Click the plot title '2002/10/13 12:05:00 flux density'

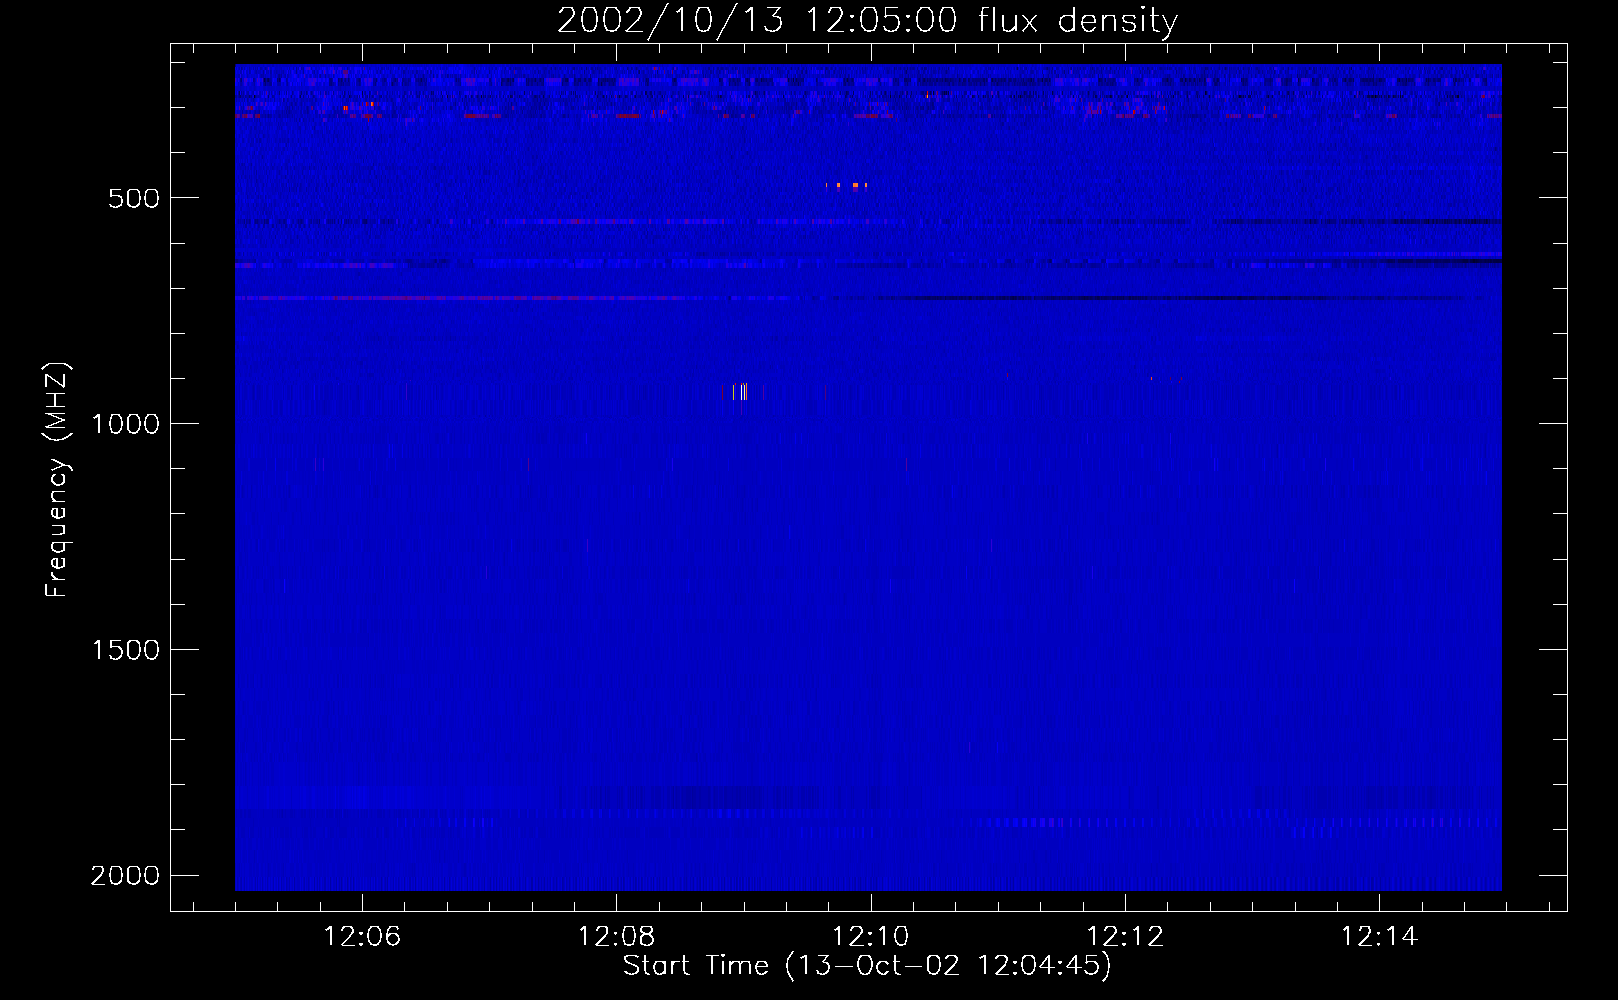(x=867, y=21)
